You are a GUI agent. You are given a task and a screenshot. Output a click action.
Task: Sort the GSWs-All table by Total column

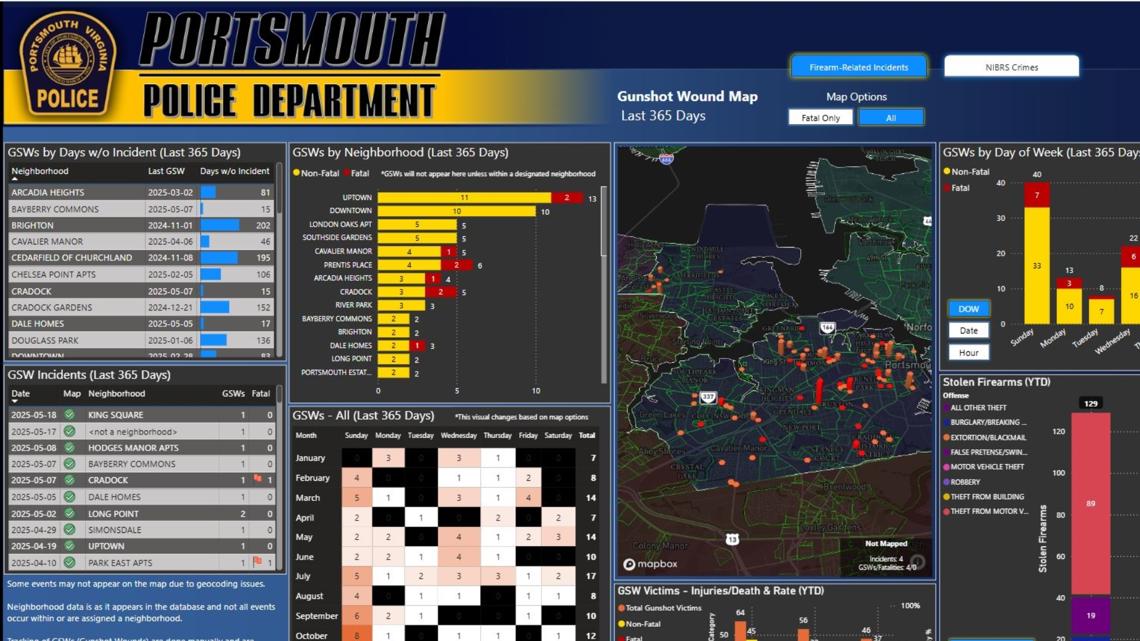(x=585, y=435)
